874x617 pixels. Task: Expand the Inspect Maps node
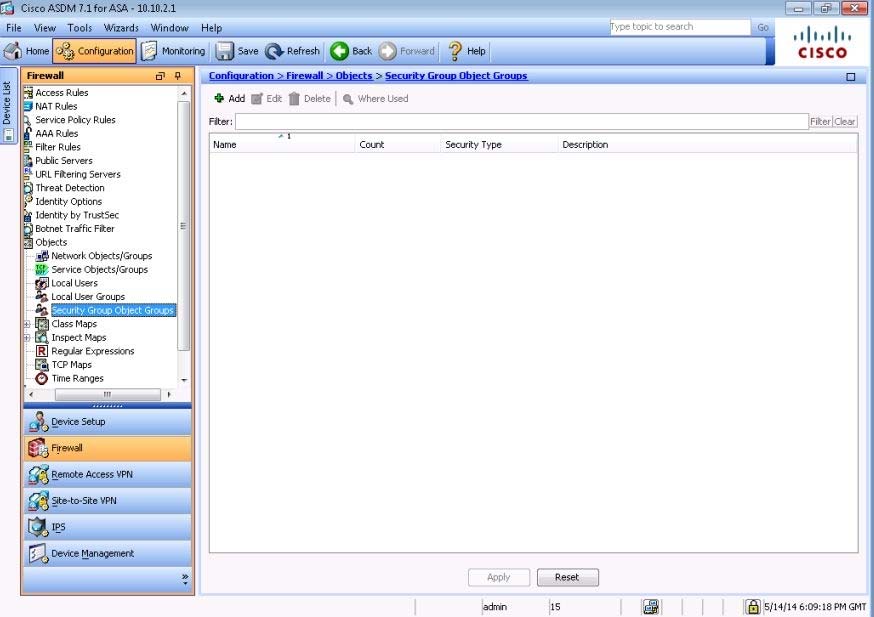[27, 338]
